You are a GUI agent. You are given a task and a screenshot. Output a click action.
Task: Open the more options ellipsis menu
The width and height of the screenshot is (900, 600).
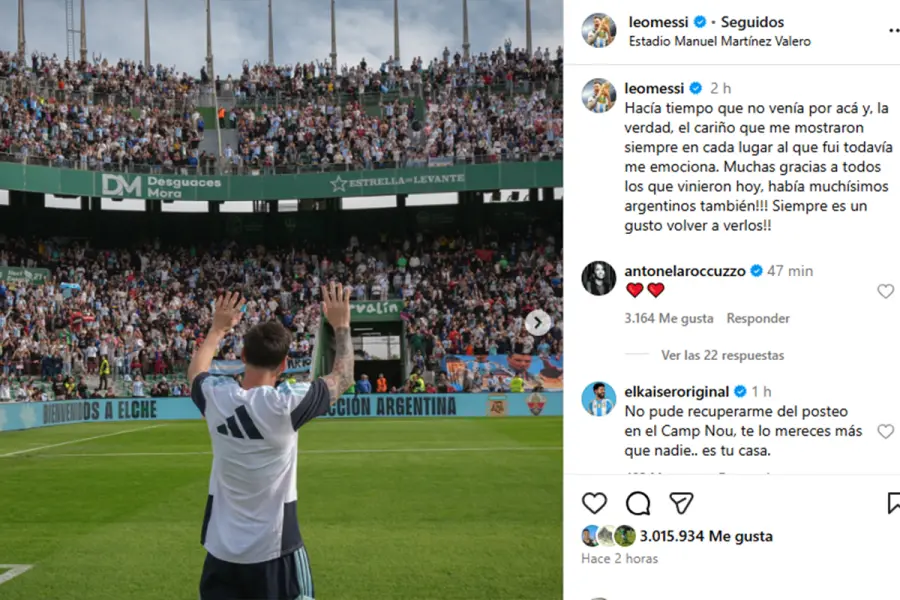tap(894, 30)
